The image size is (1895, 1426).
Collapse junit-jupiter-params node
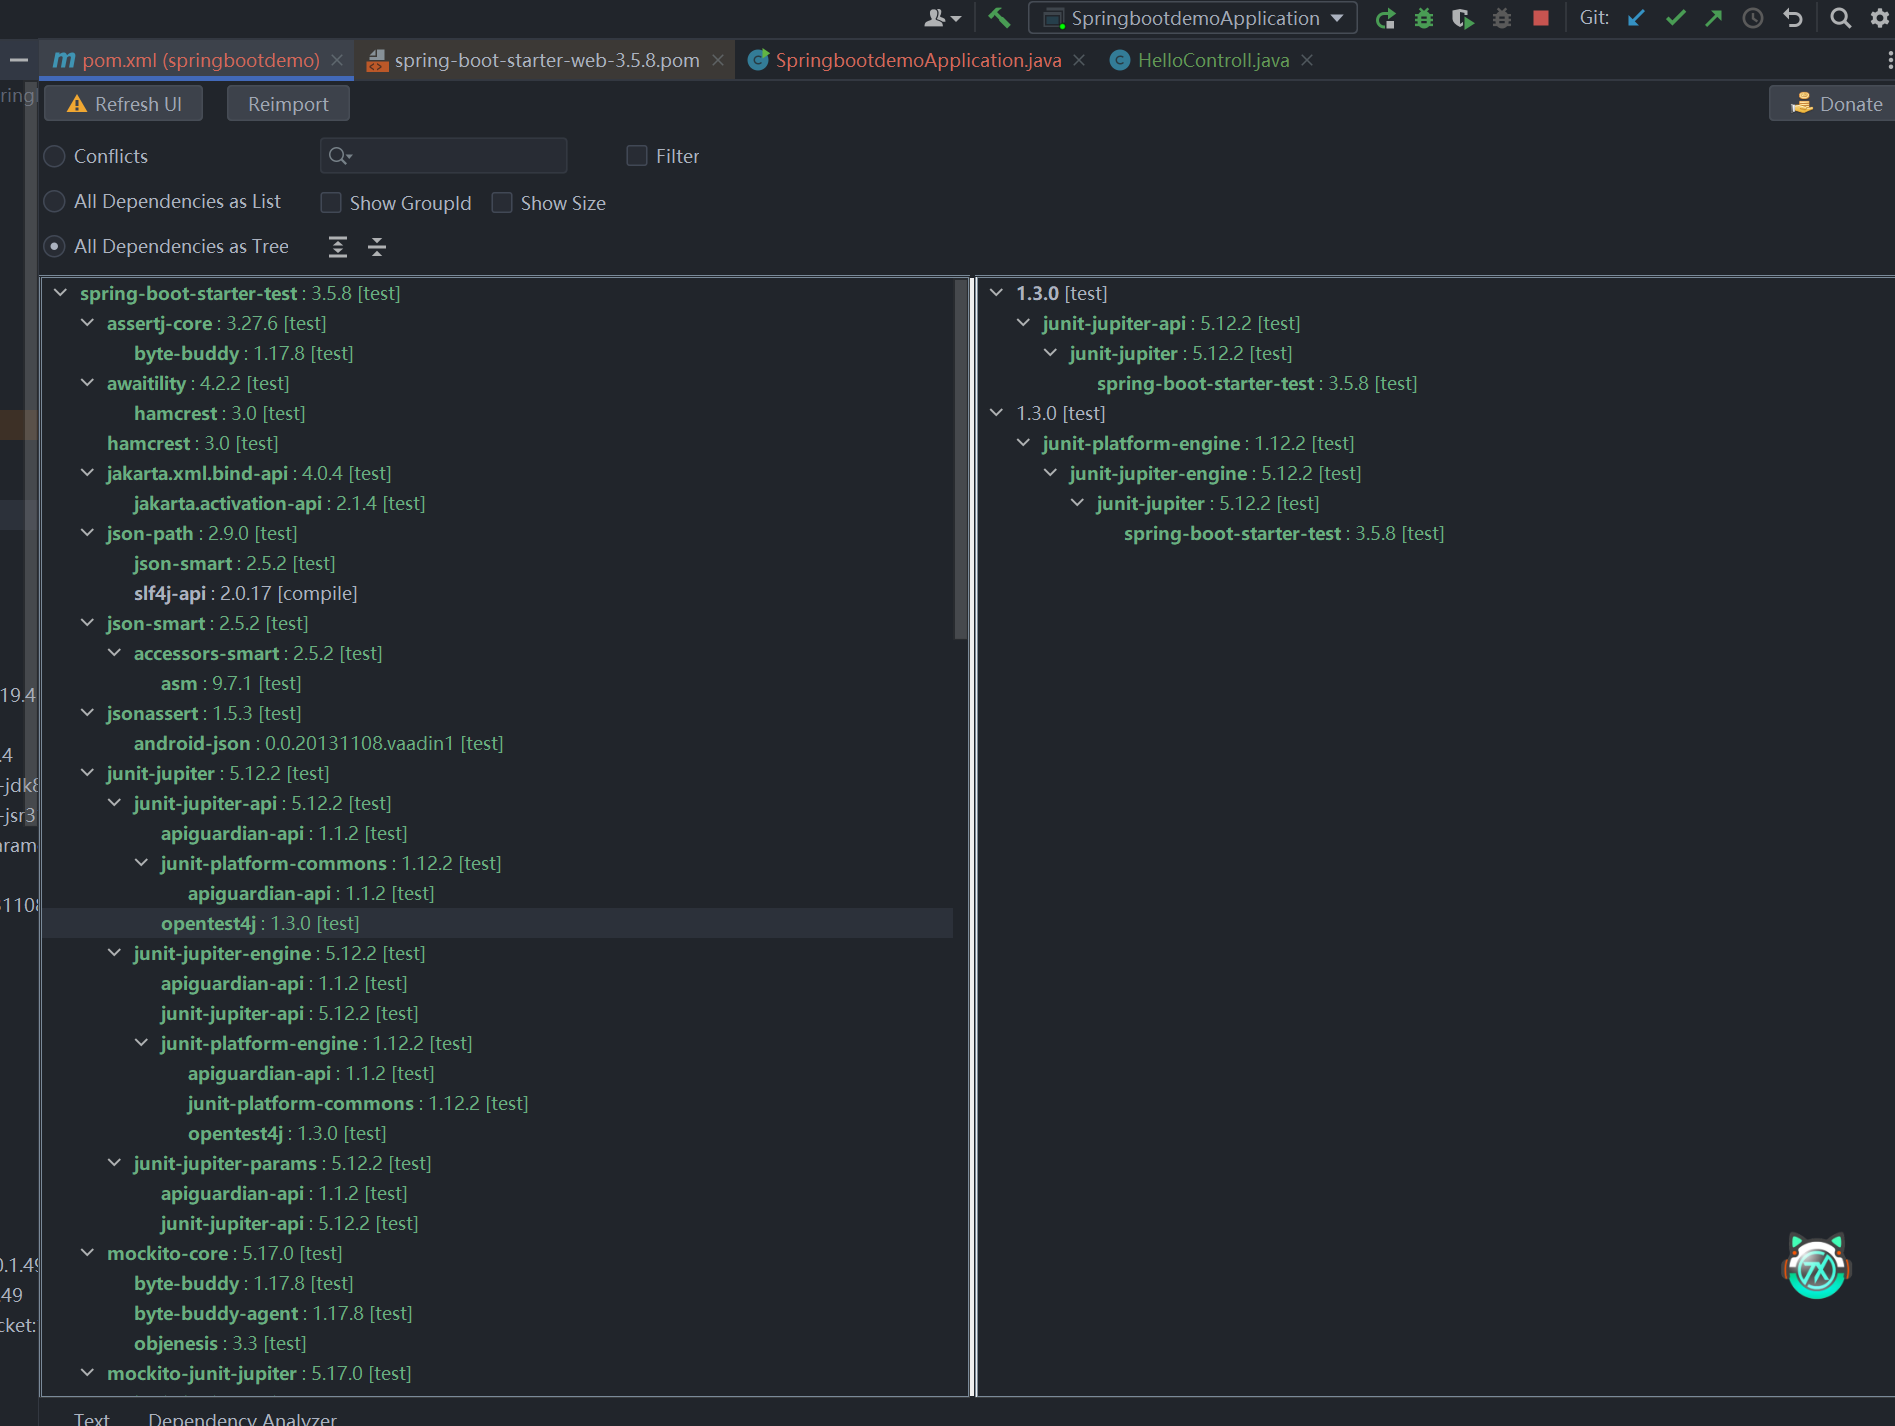pyautogui.click(x=115, y=1163)
